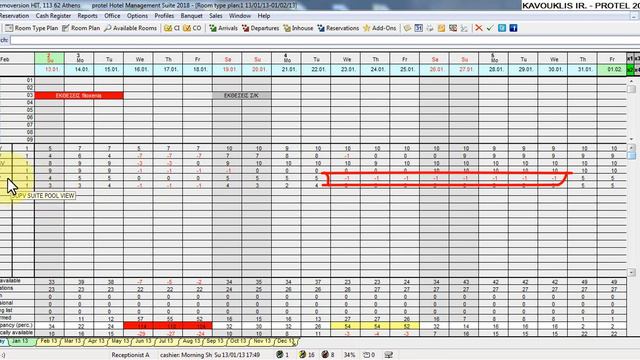Click the top events area scrollbar up arrow

click(631, 81)
